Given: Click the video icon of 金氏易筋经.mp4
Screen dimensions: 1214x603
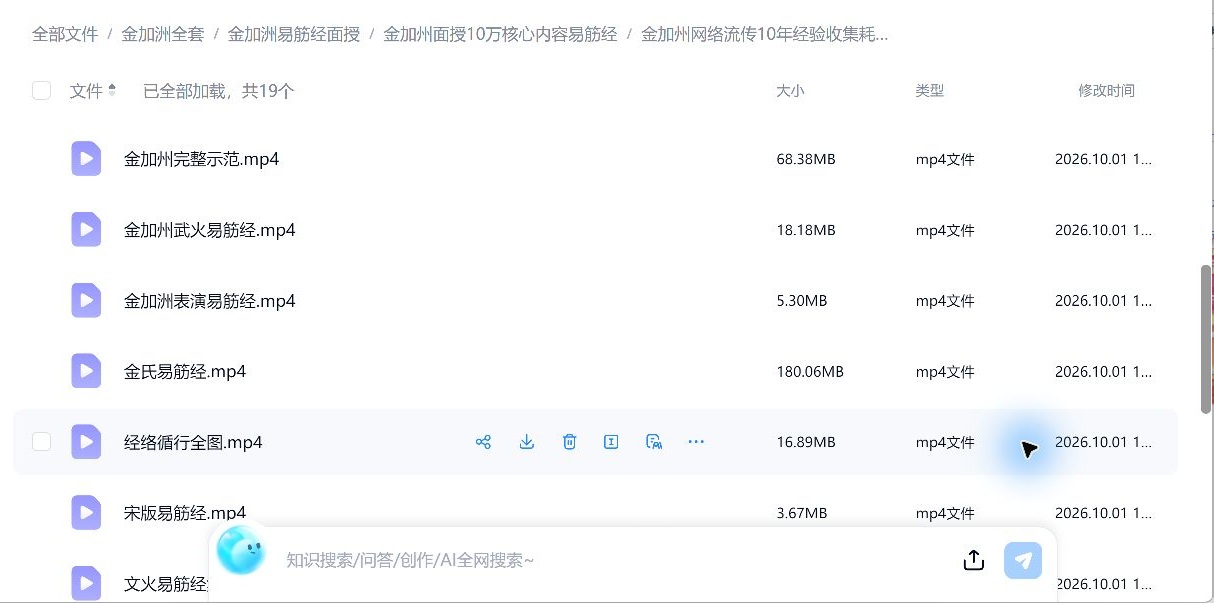Looking at the screenshot, I should pyautogui.click(x=86, y=371).
